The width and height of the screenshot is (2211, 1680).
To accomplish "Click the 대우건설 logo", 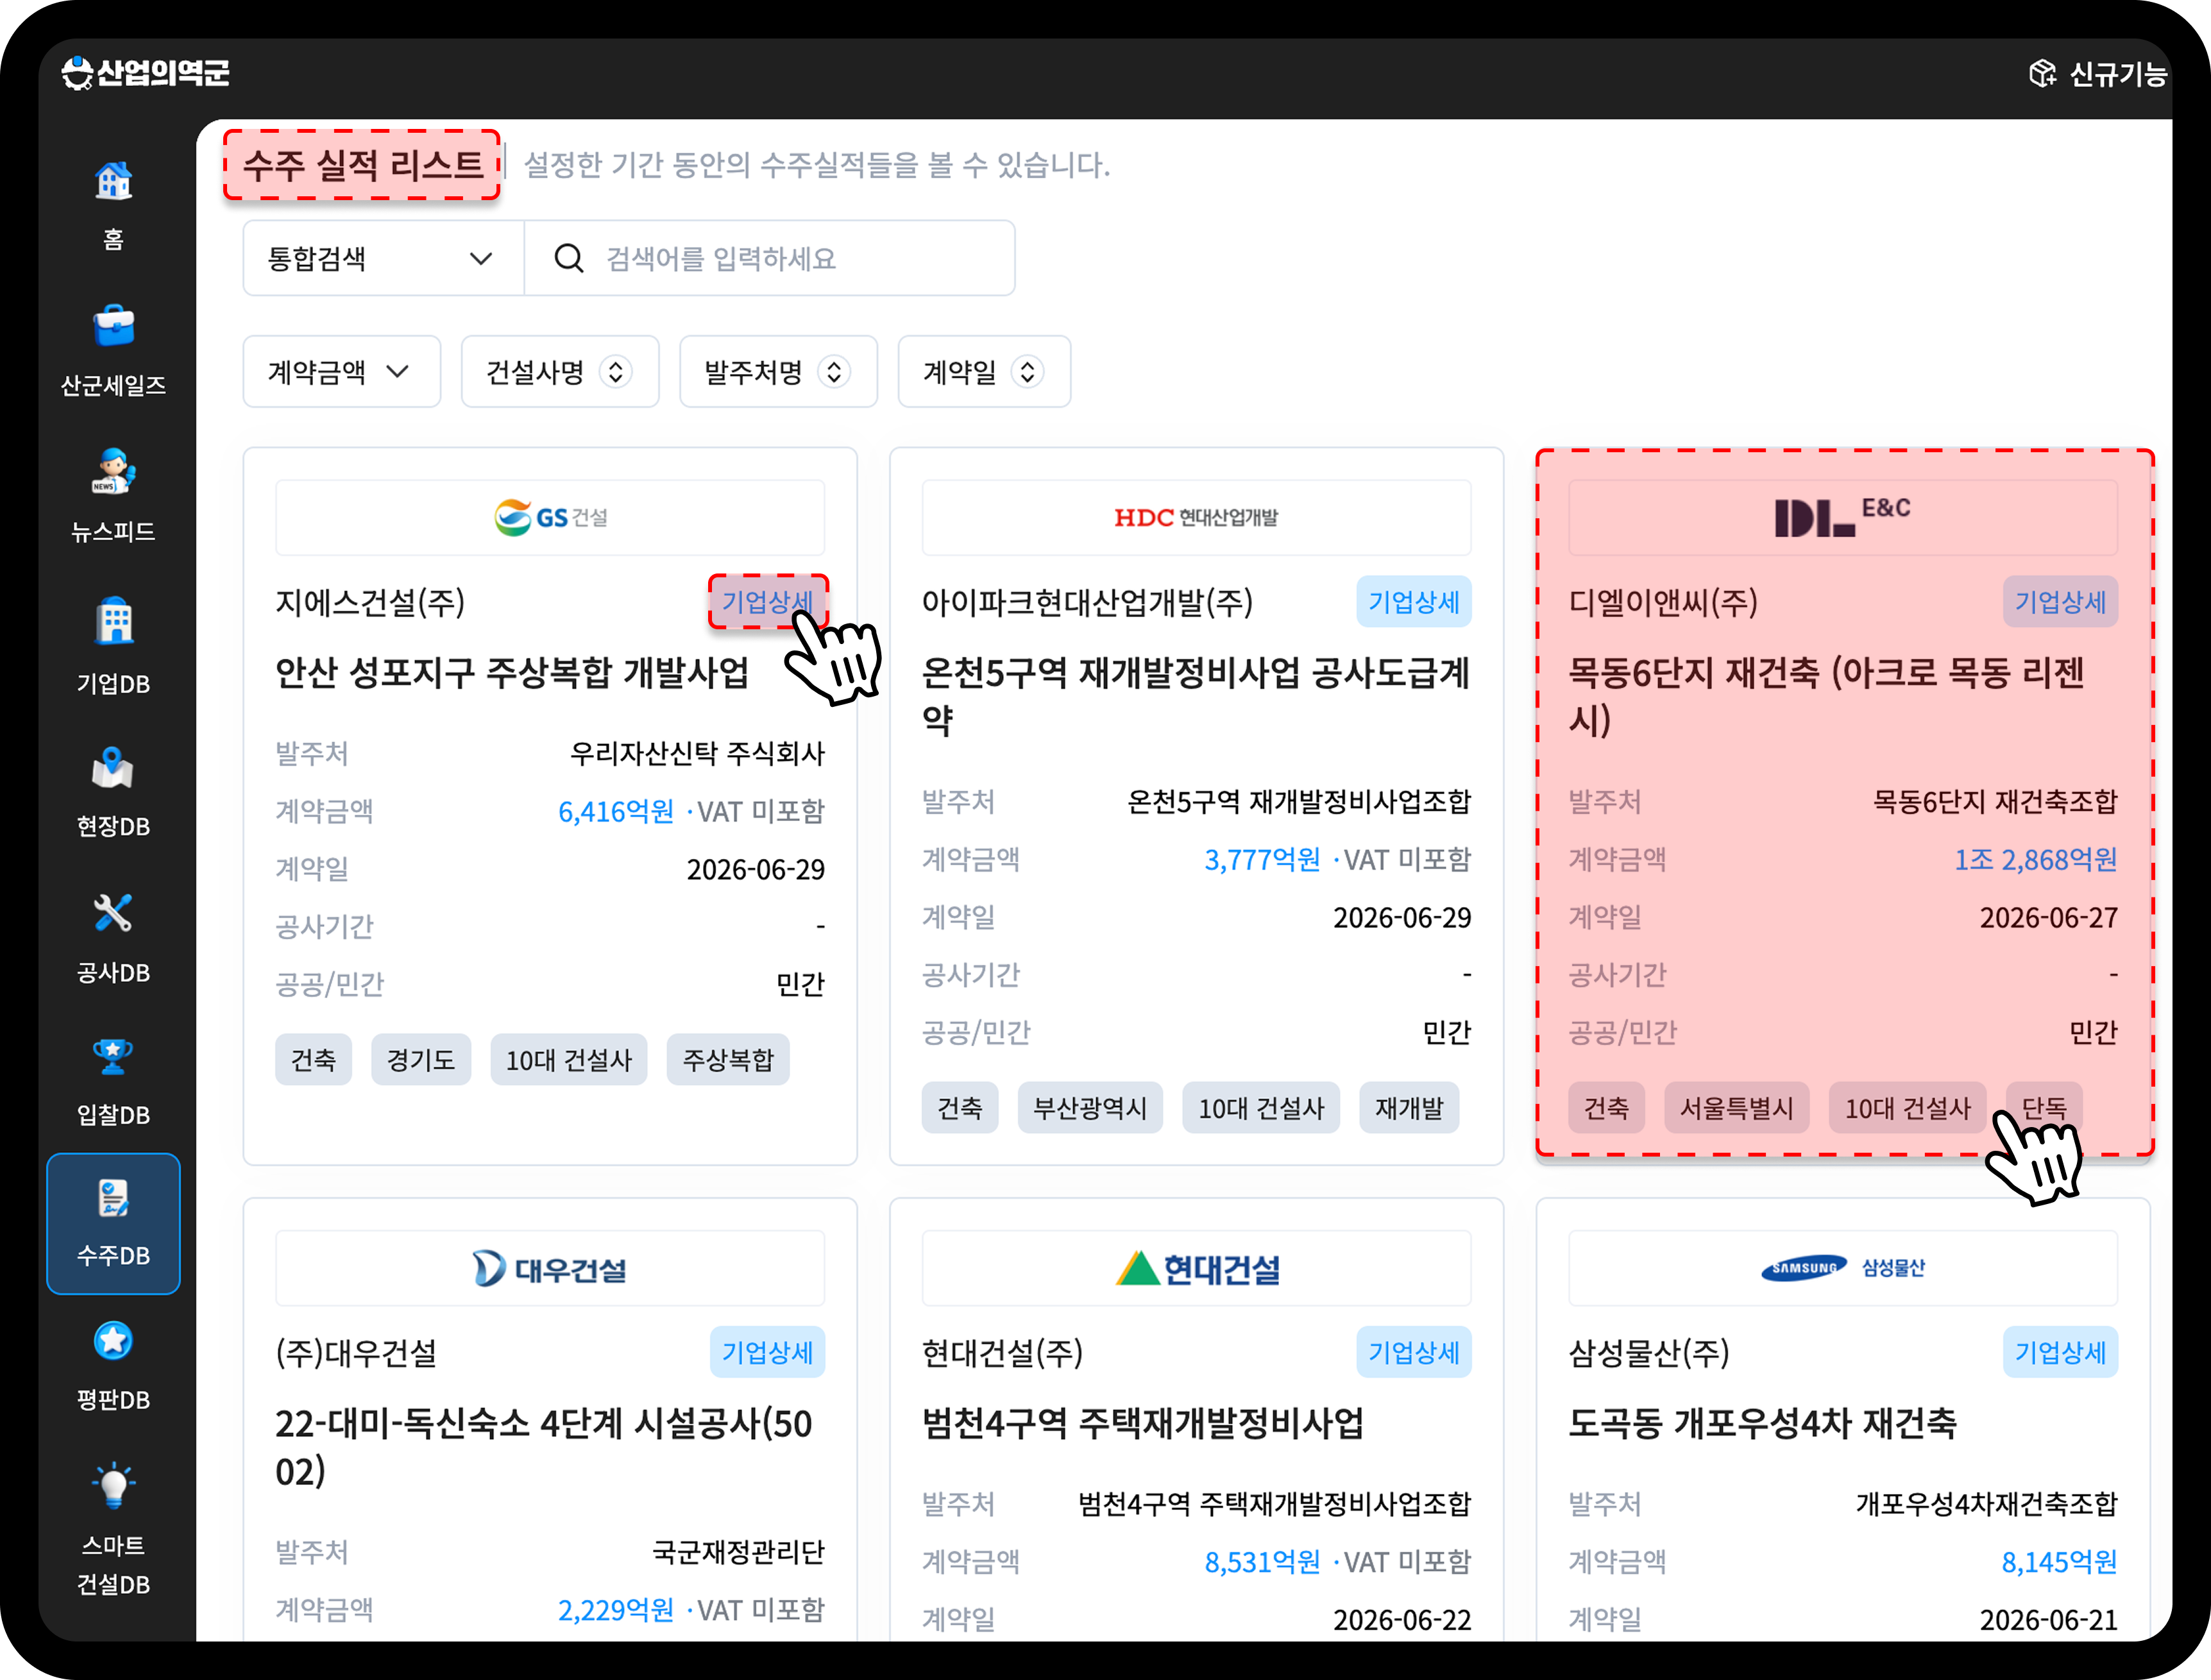I will click(x=550, y=1268).
